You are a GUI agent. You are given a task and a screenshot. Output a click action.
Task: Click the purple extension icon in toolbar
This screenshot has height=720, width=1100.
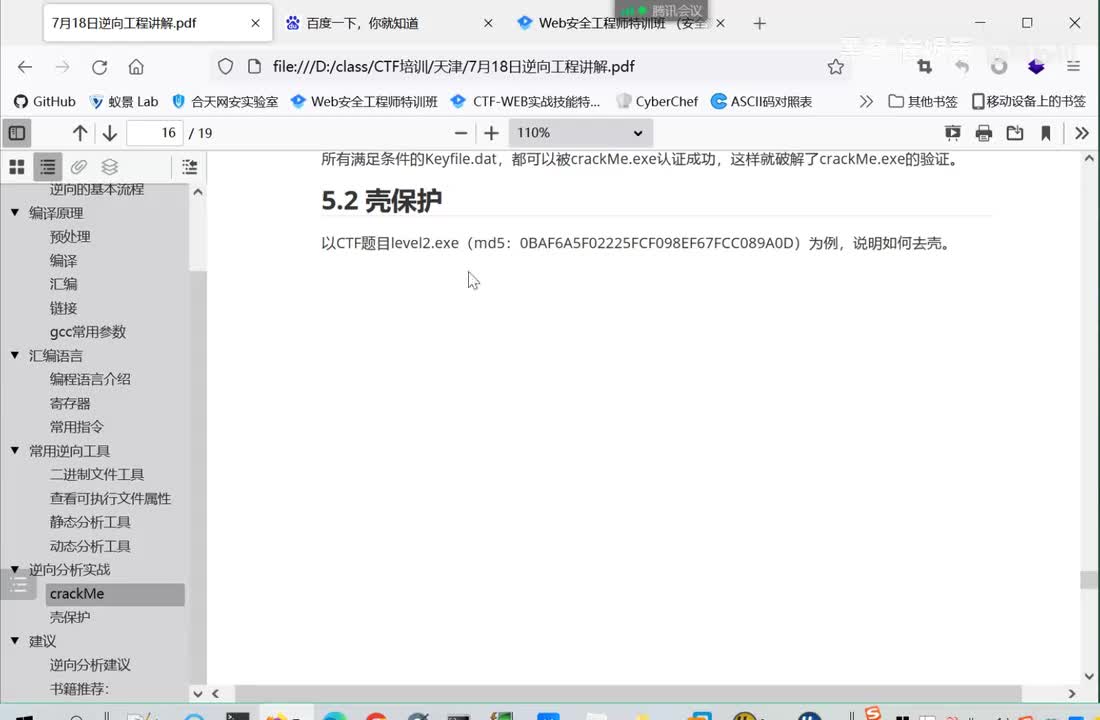click(x=1036, y=67)
